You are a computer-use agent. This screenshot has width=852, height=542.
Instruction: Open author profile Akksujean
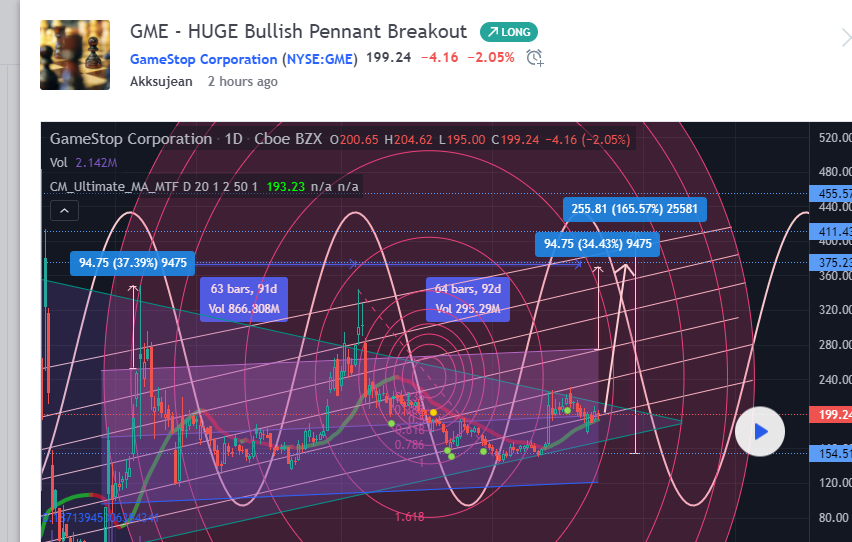[161, 82]
